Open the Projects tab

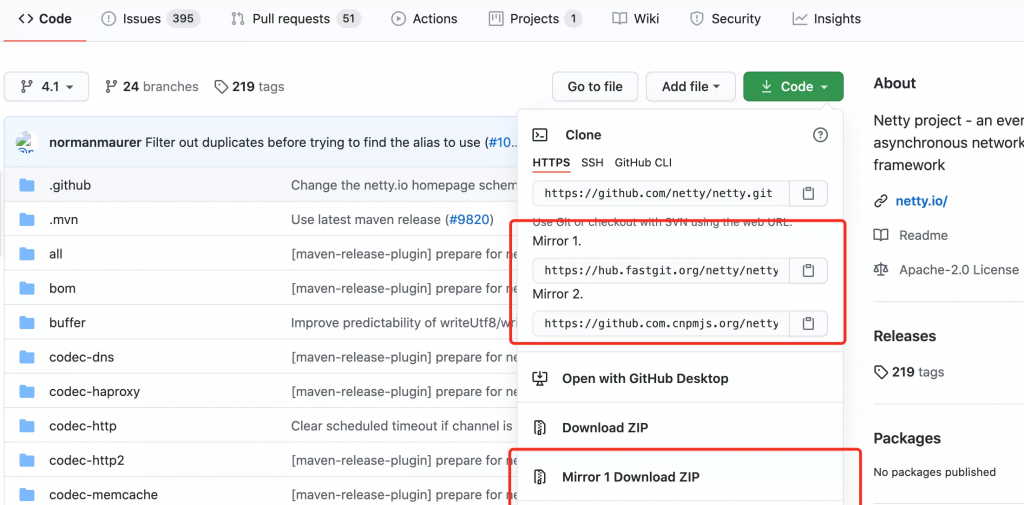tap(536, 19)
